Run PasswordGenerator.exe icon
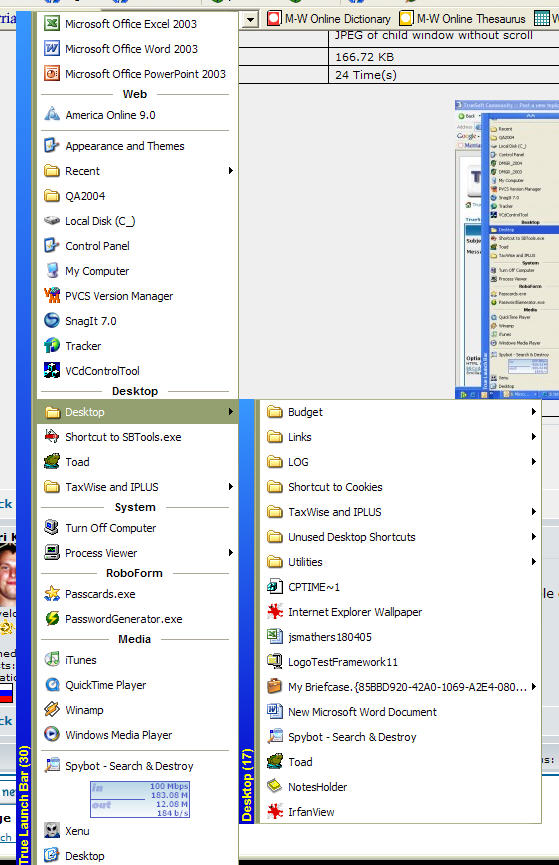The image size is (559, 865). click(52, 619)
